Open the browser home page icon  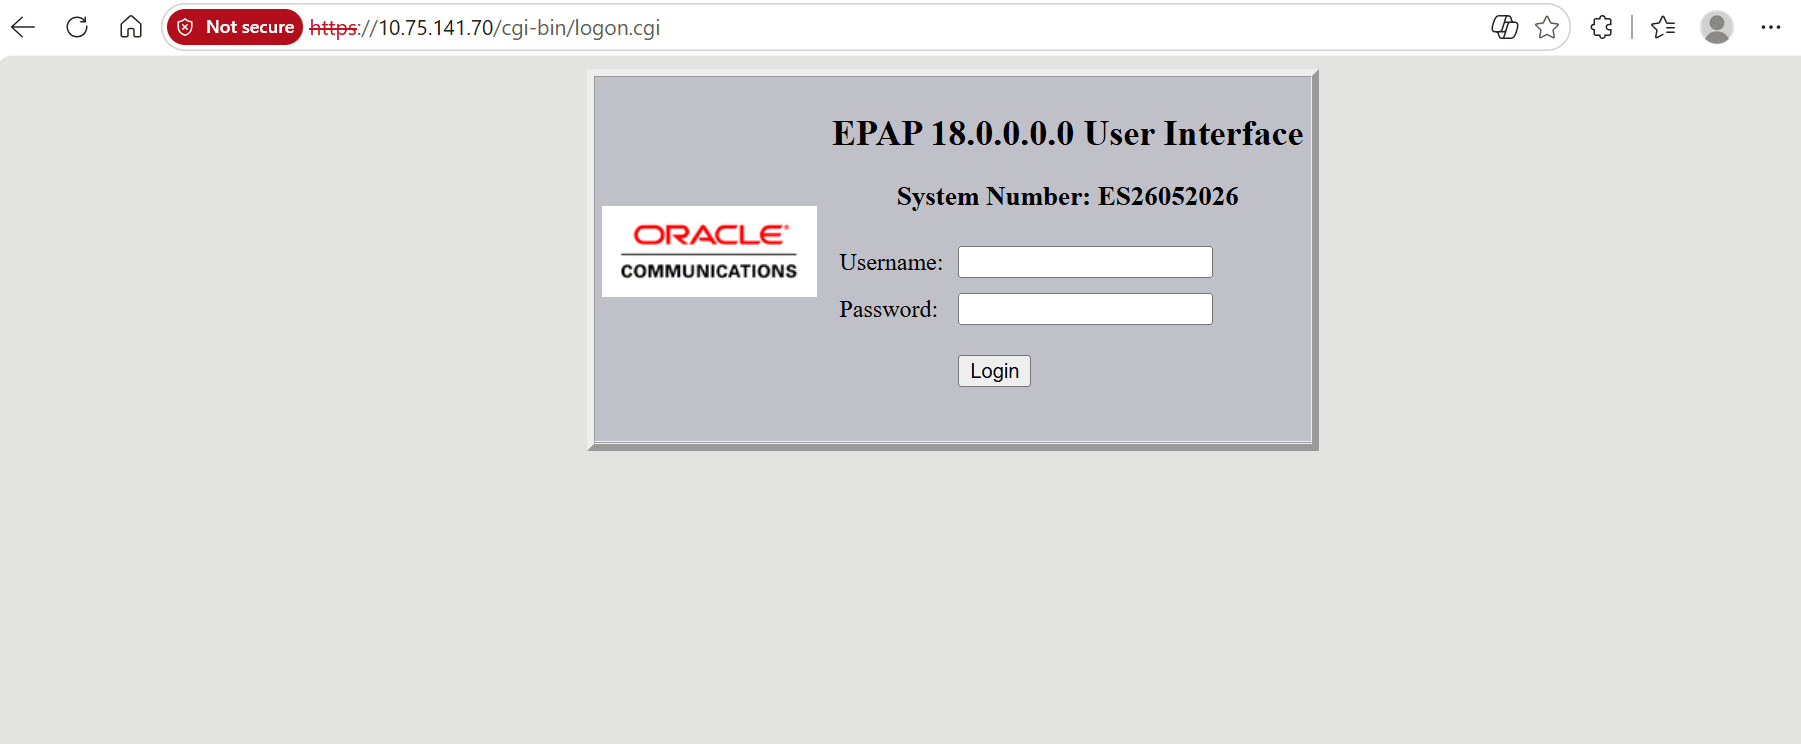point(131,27)
